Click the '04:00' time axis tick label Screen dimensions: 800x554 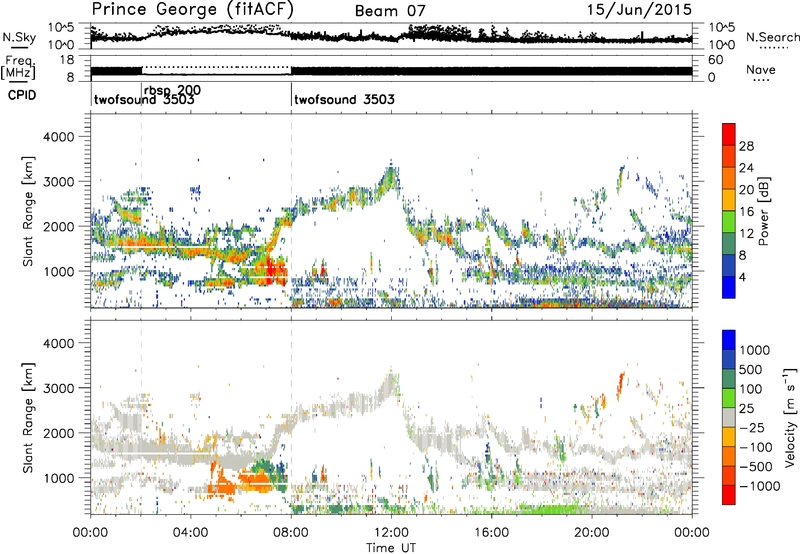(x=191, y=533)
